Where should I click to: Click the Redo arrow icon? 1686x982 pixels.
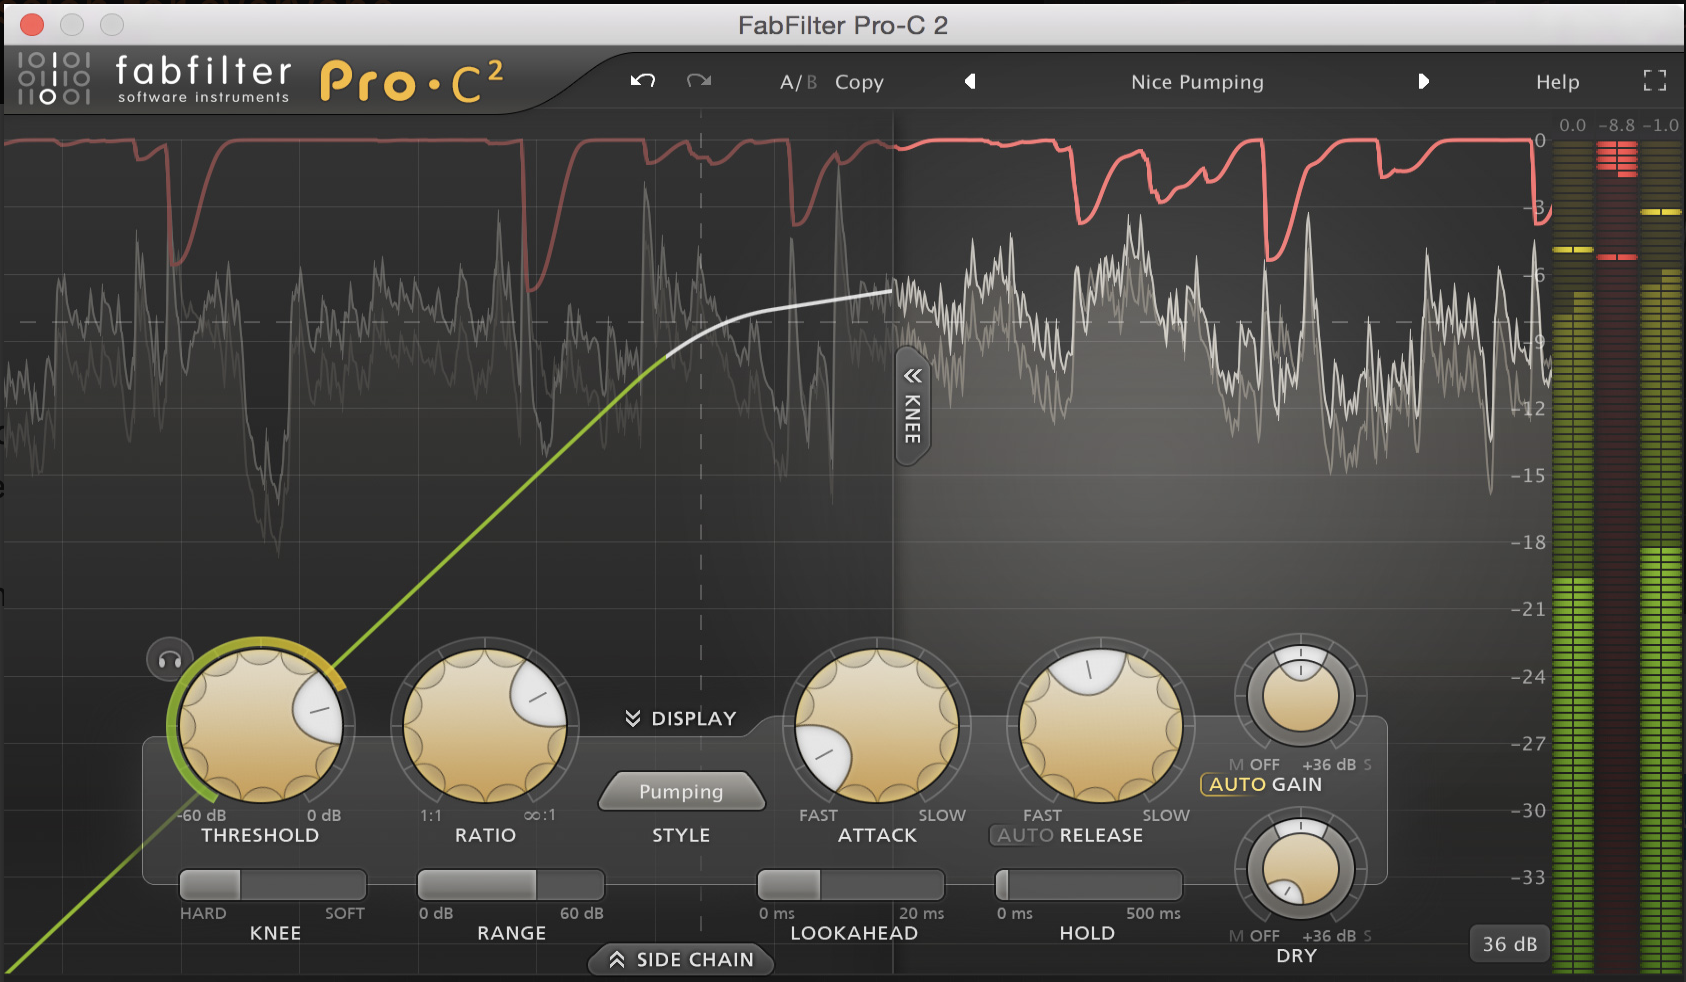tap(699, 81)
